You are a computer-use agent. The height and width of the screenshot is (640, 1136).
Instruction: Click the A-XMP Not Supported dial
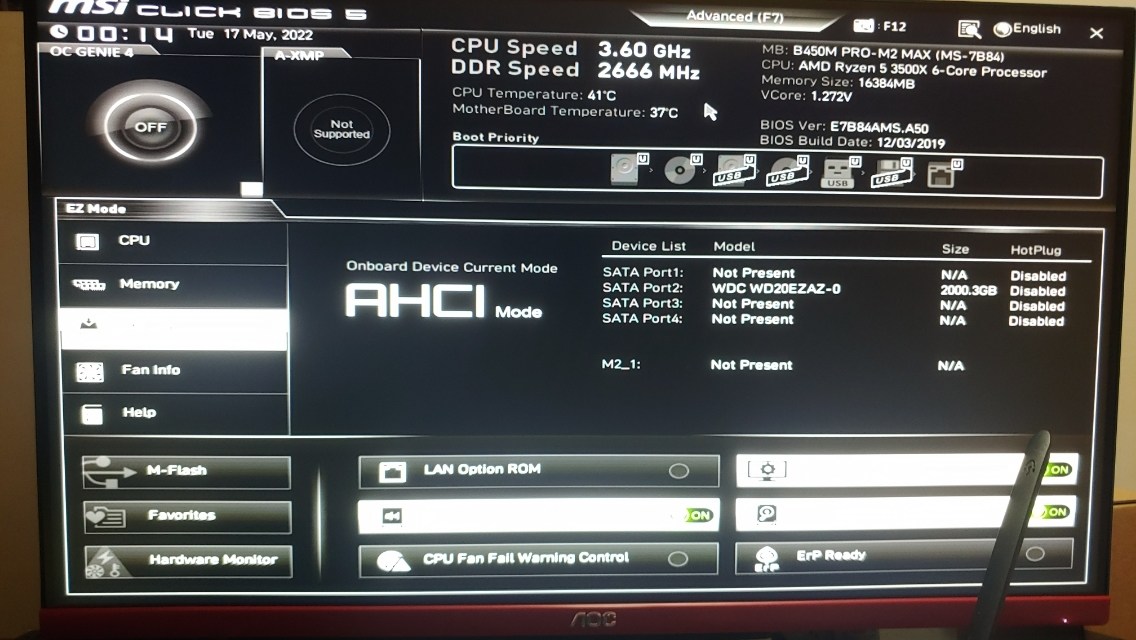(341, 130)
